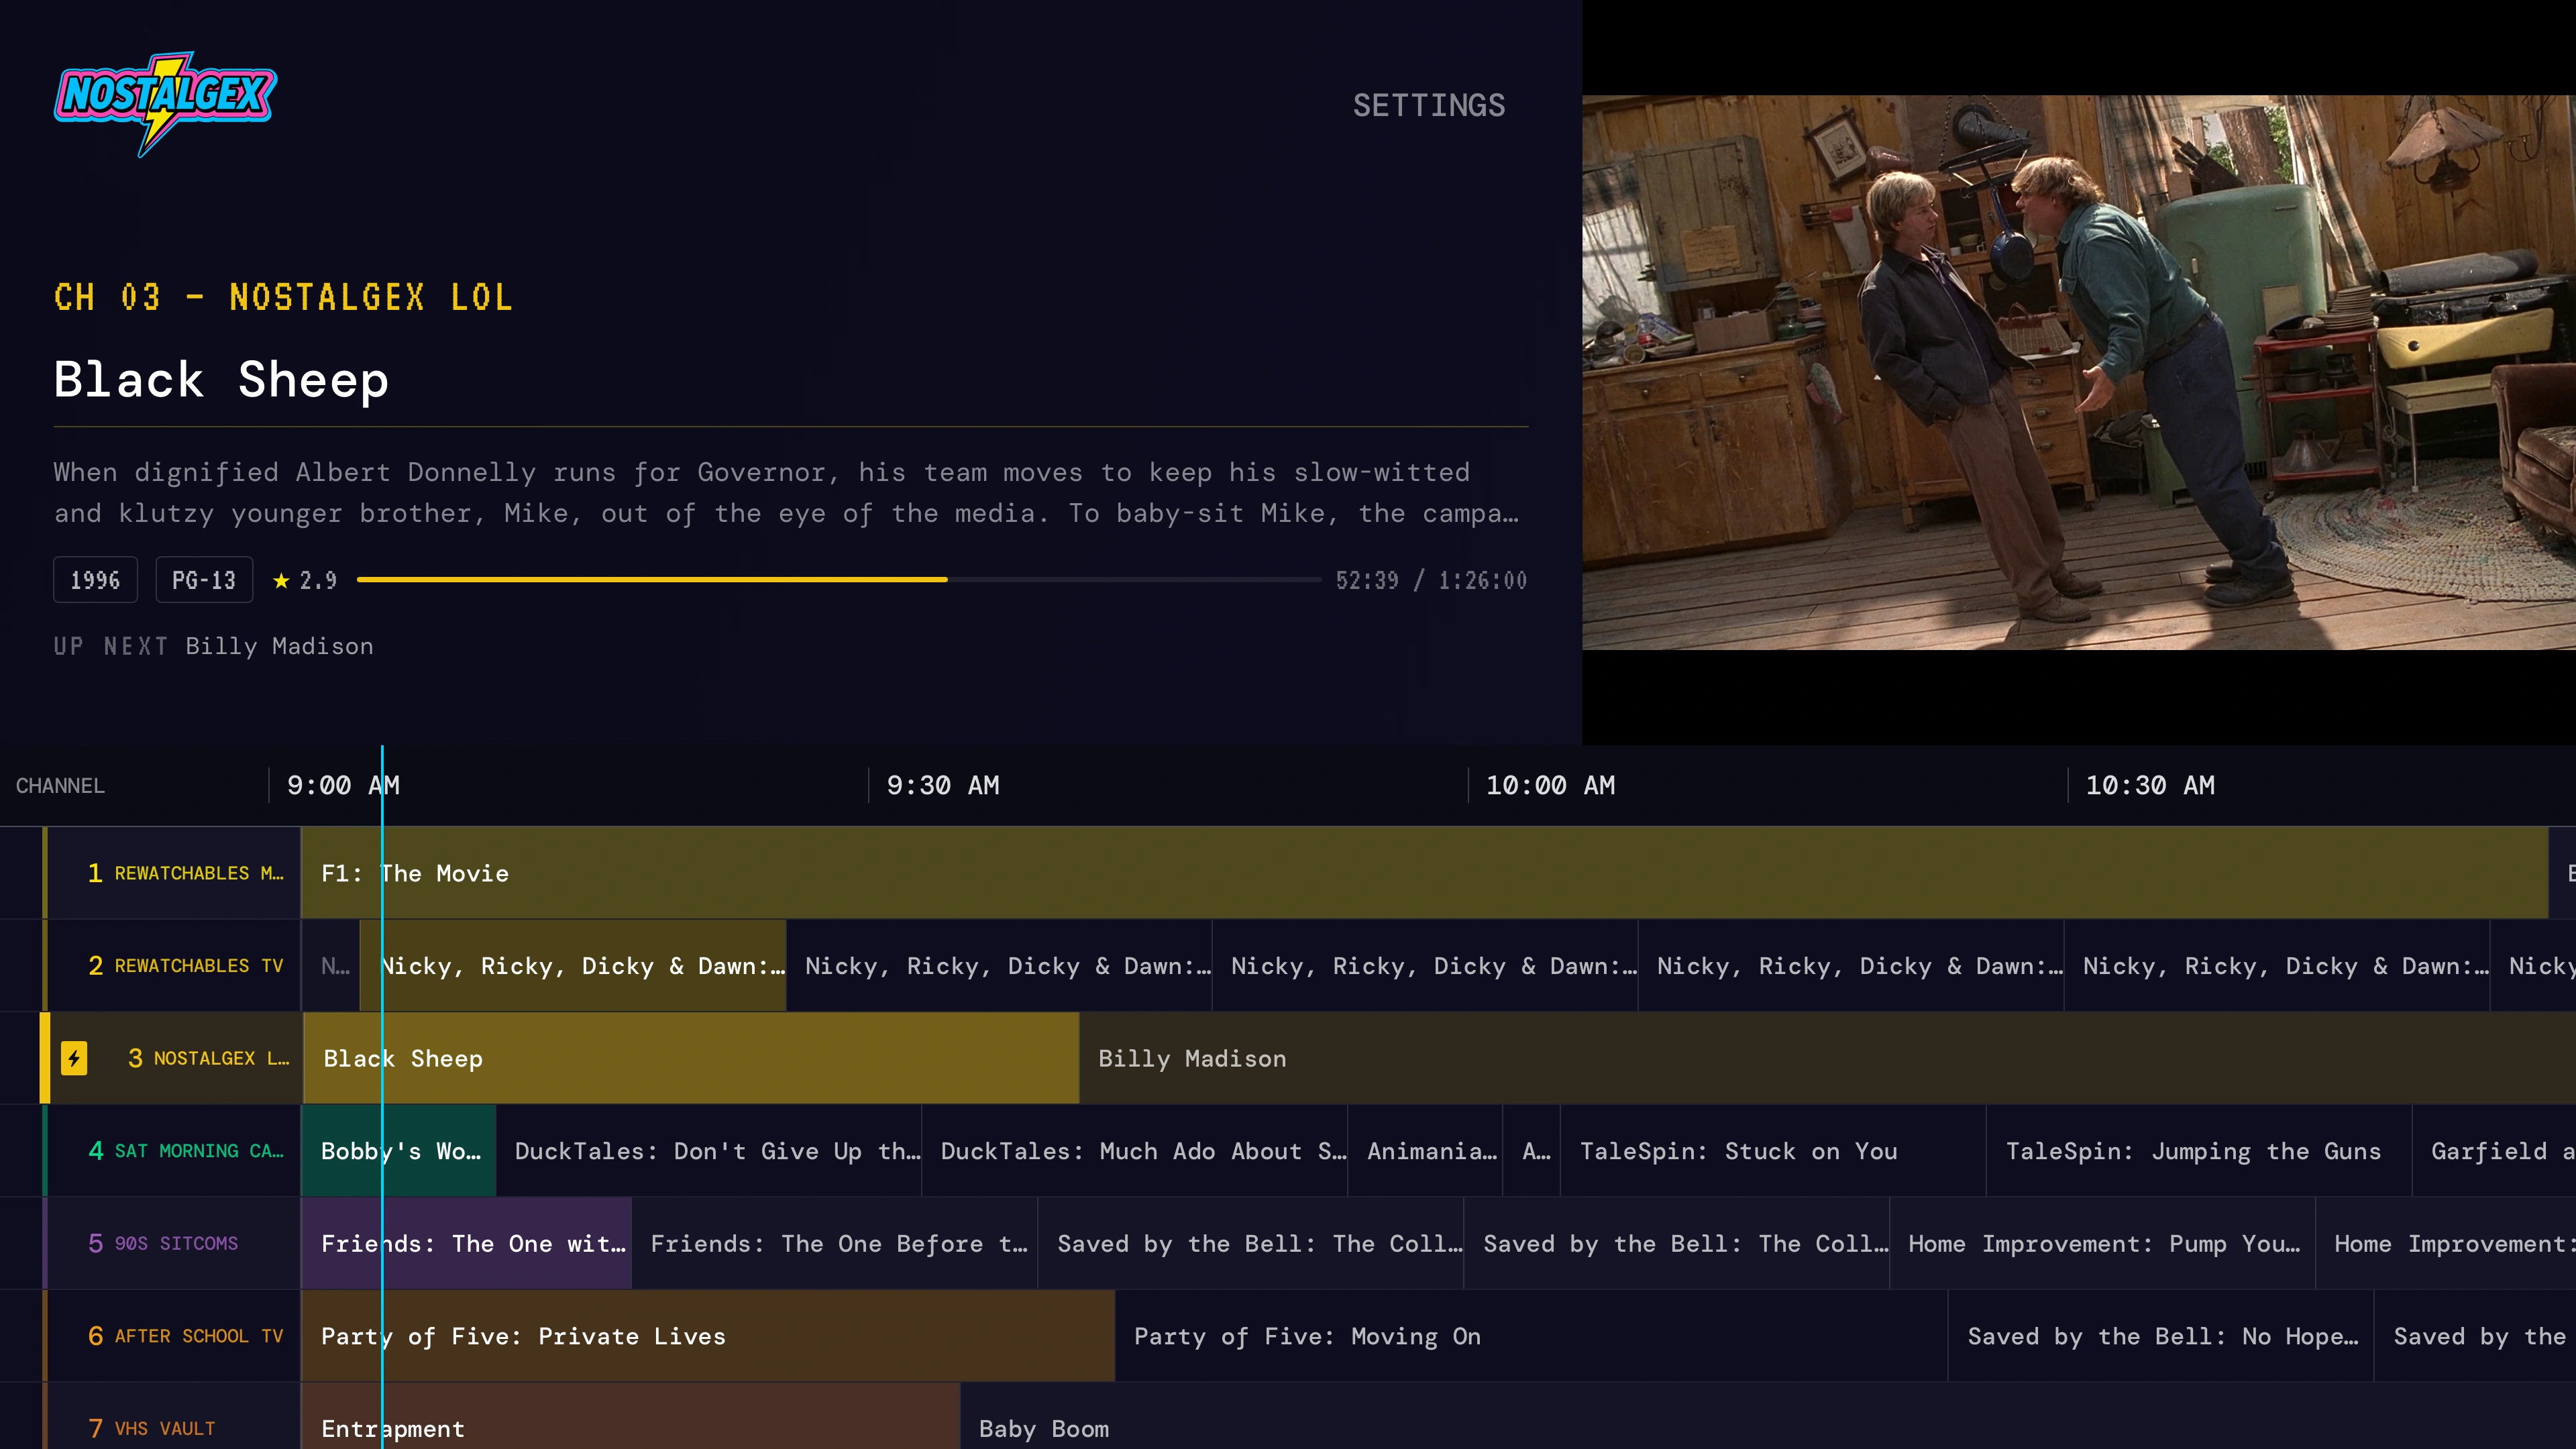
Task: Click the current time indicator line
Action: [382, 1096]
